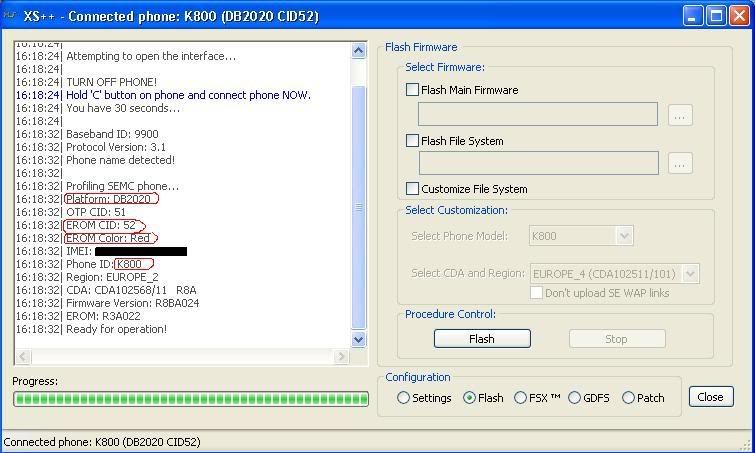The width and height of the screenshot is (755, 453).
Task: Select the Flash configuration radio button
Action: point(469,398)
